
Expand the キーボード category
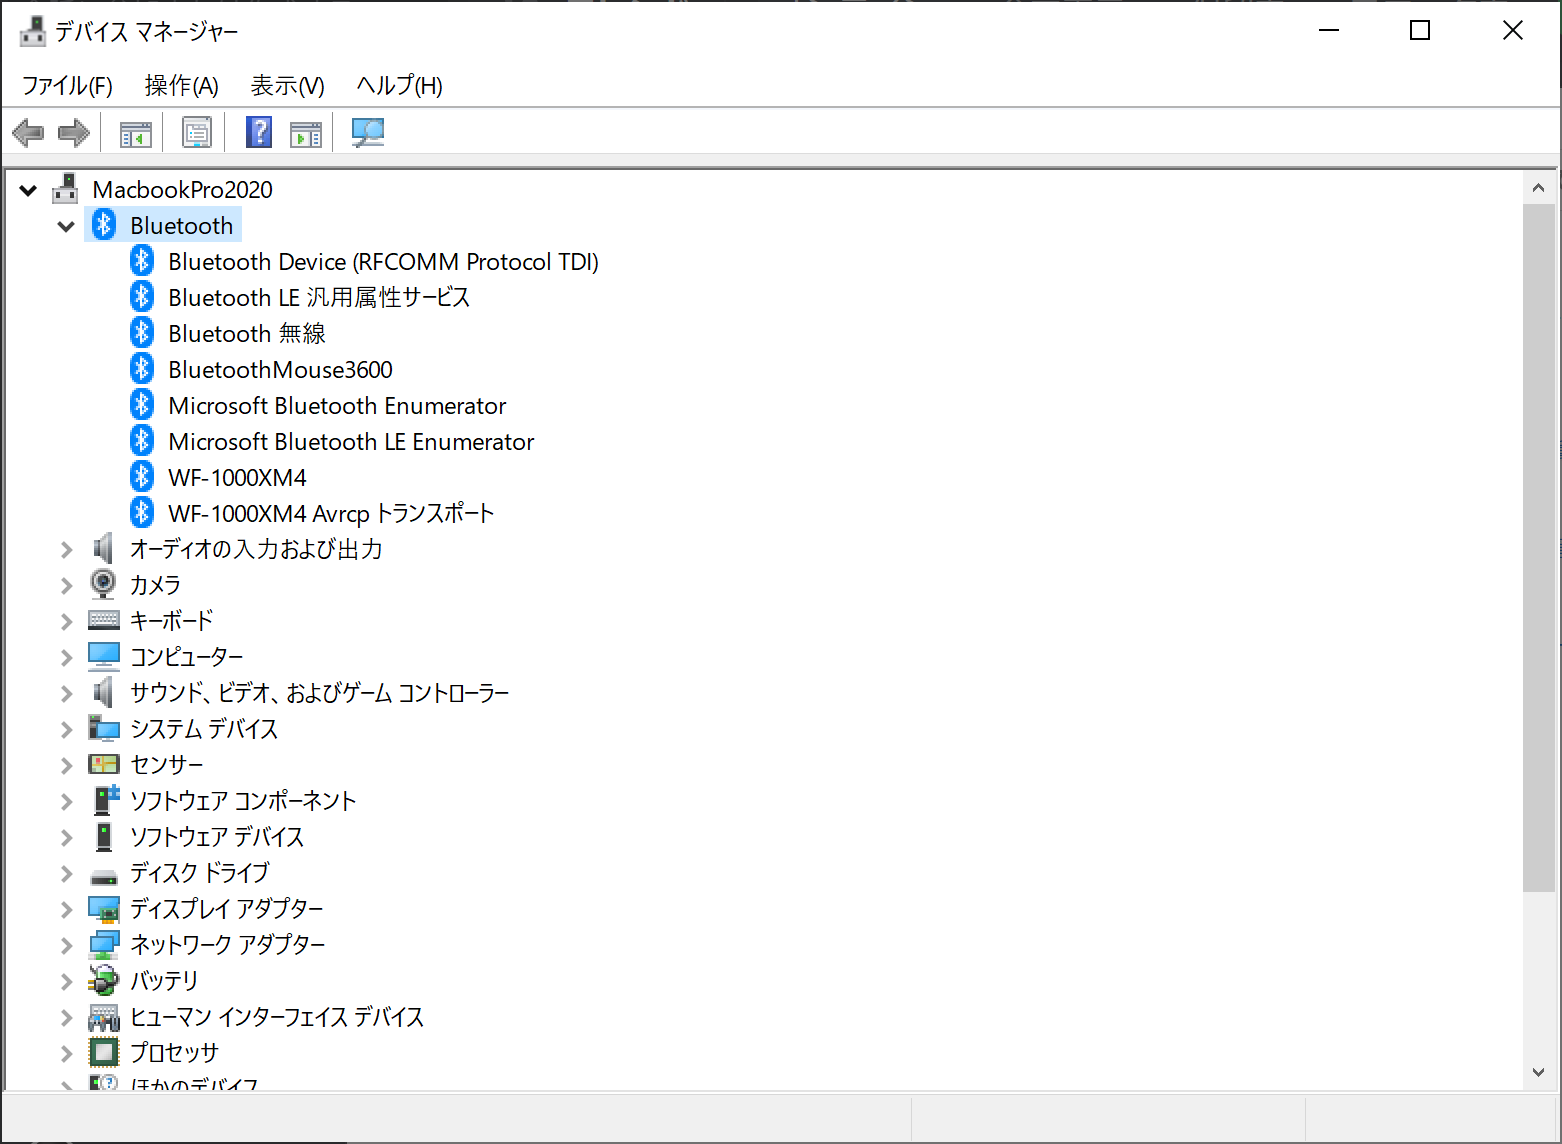coord(66,622)
